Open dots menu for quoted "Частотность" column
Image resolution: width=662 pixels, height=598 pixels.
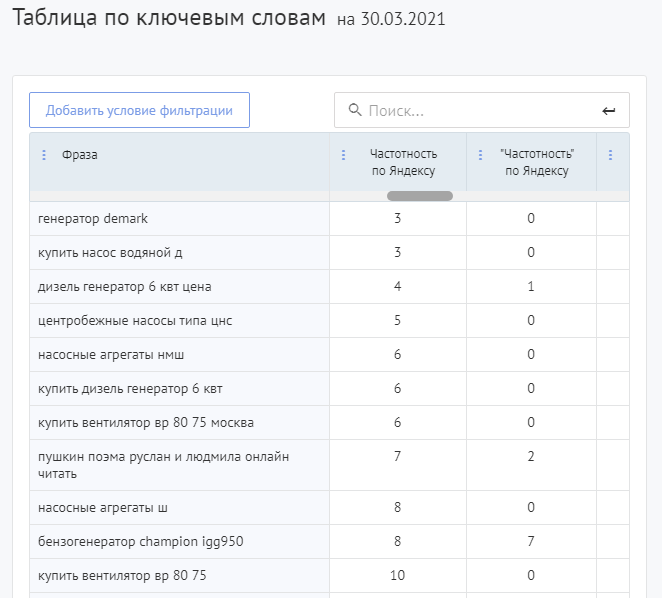point(480,155)
